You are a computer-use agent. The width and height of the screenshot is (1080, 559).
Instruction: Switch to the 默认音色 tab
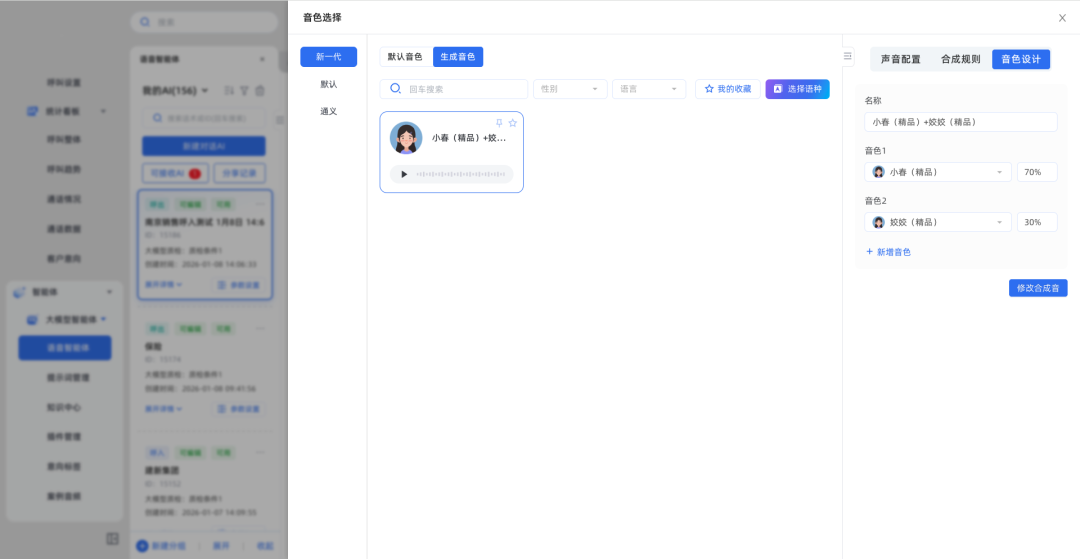405,57
